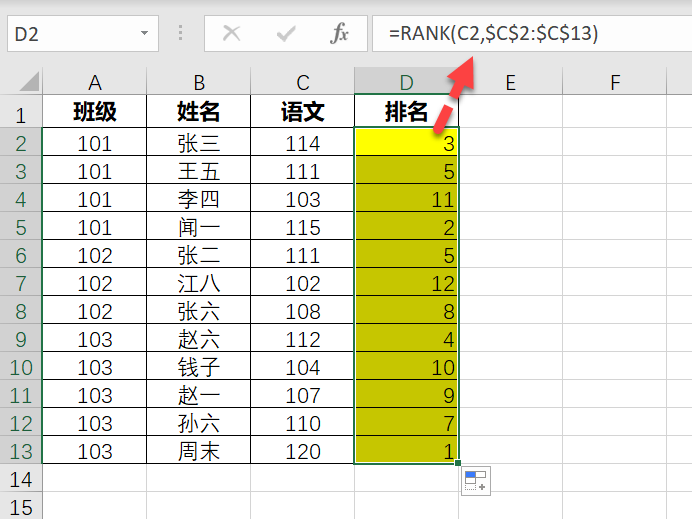Select column A header
This screenshot has height=519, width=692.
(94, 82)
